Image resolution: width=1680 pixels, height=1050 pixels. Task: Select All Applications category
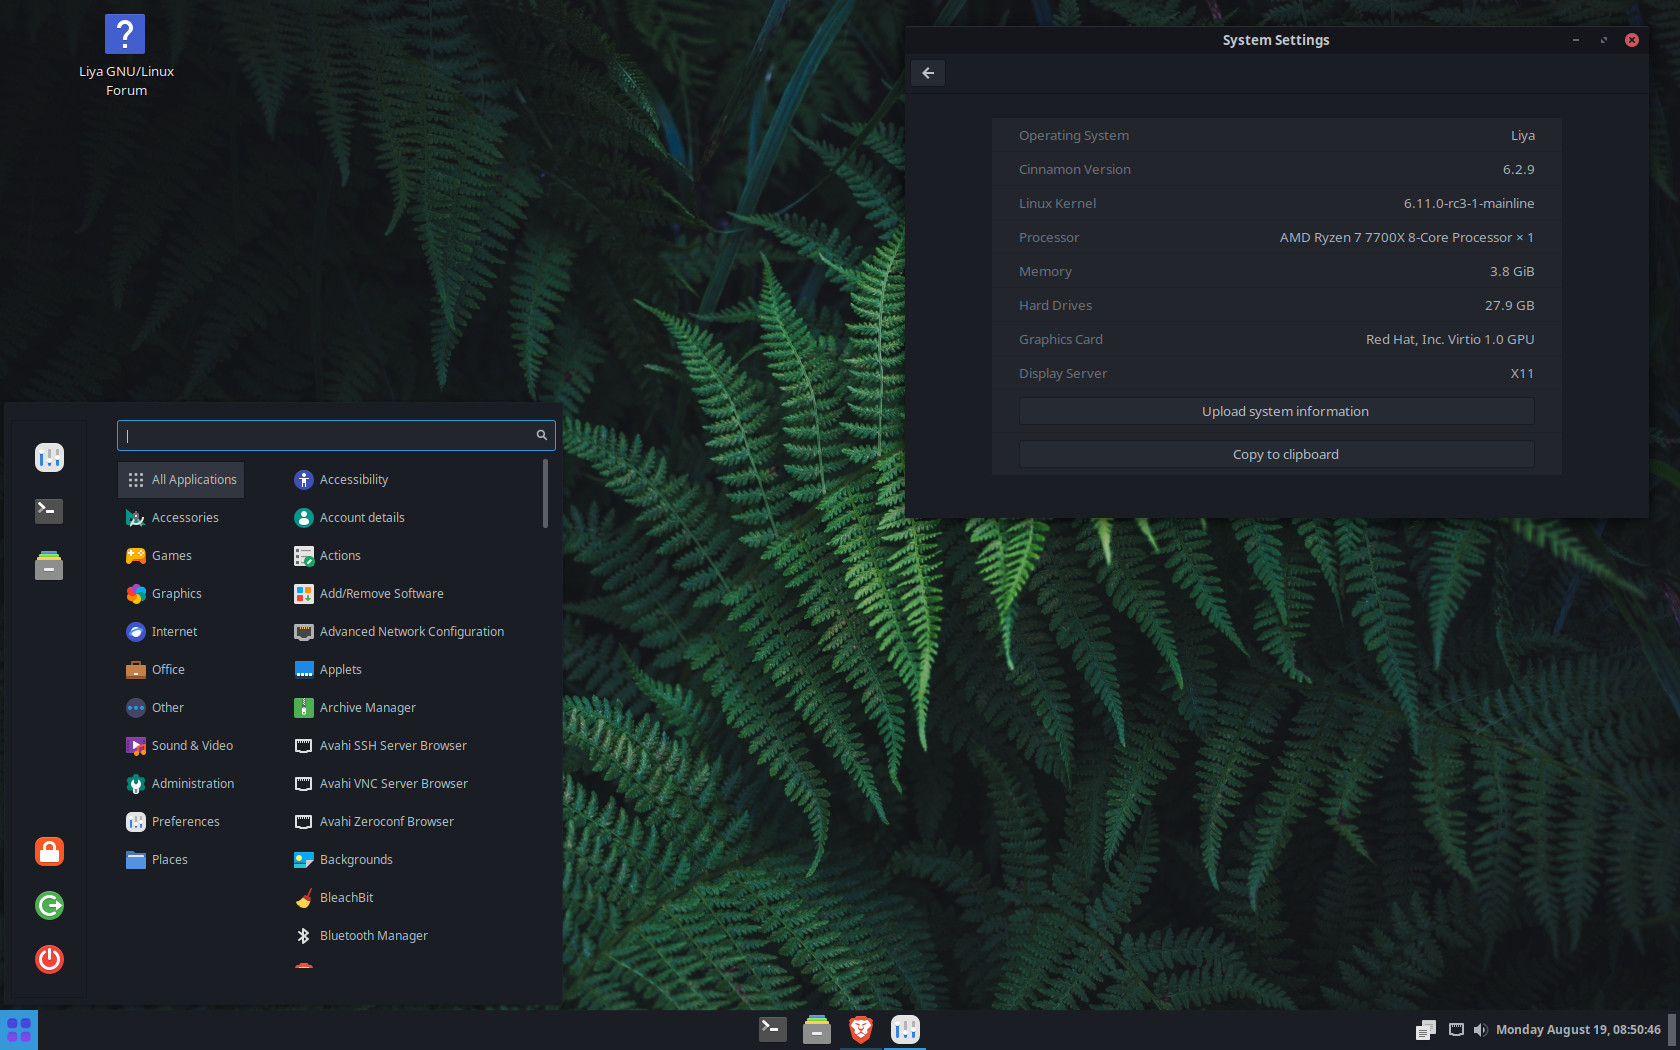pyautogui.click(x=181, y=480)
